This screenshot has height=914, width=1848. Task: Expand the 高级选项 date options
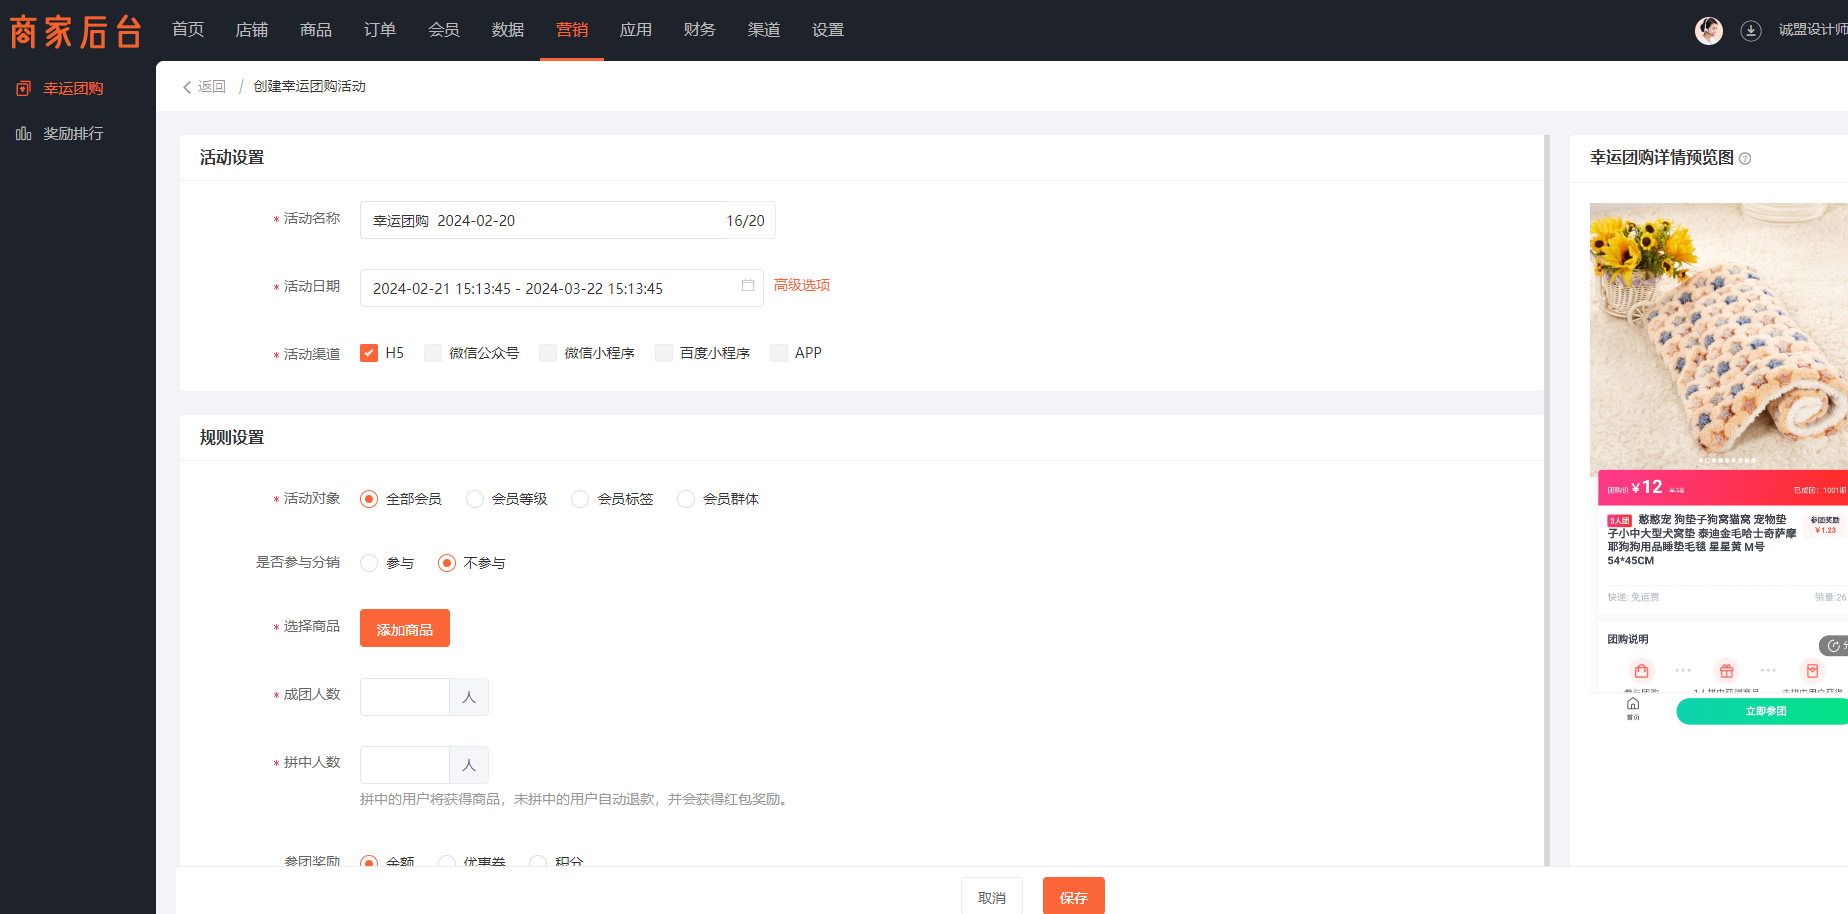pyautogui.click(x=802, y=286)
